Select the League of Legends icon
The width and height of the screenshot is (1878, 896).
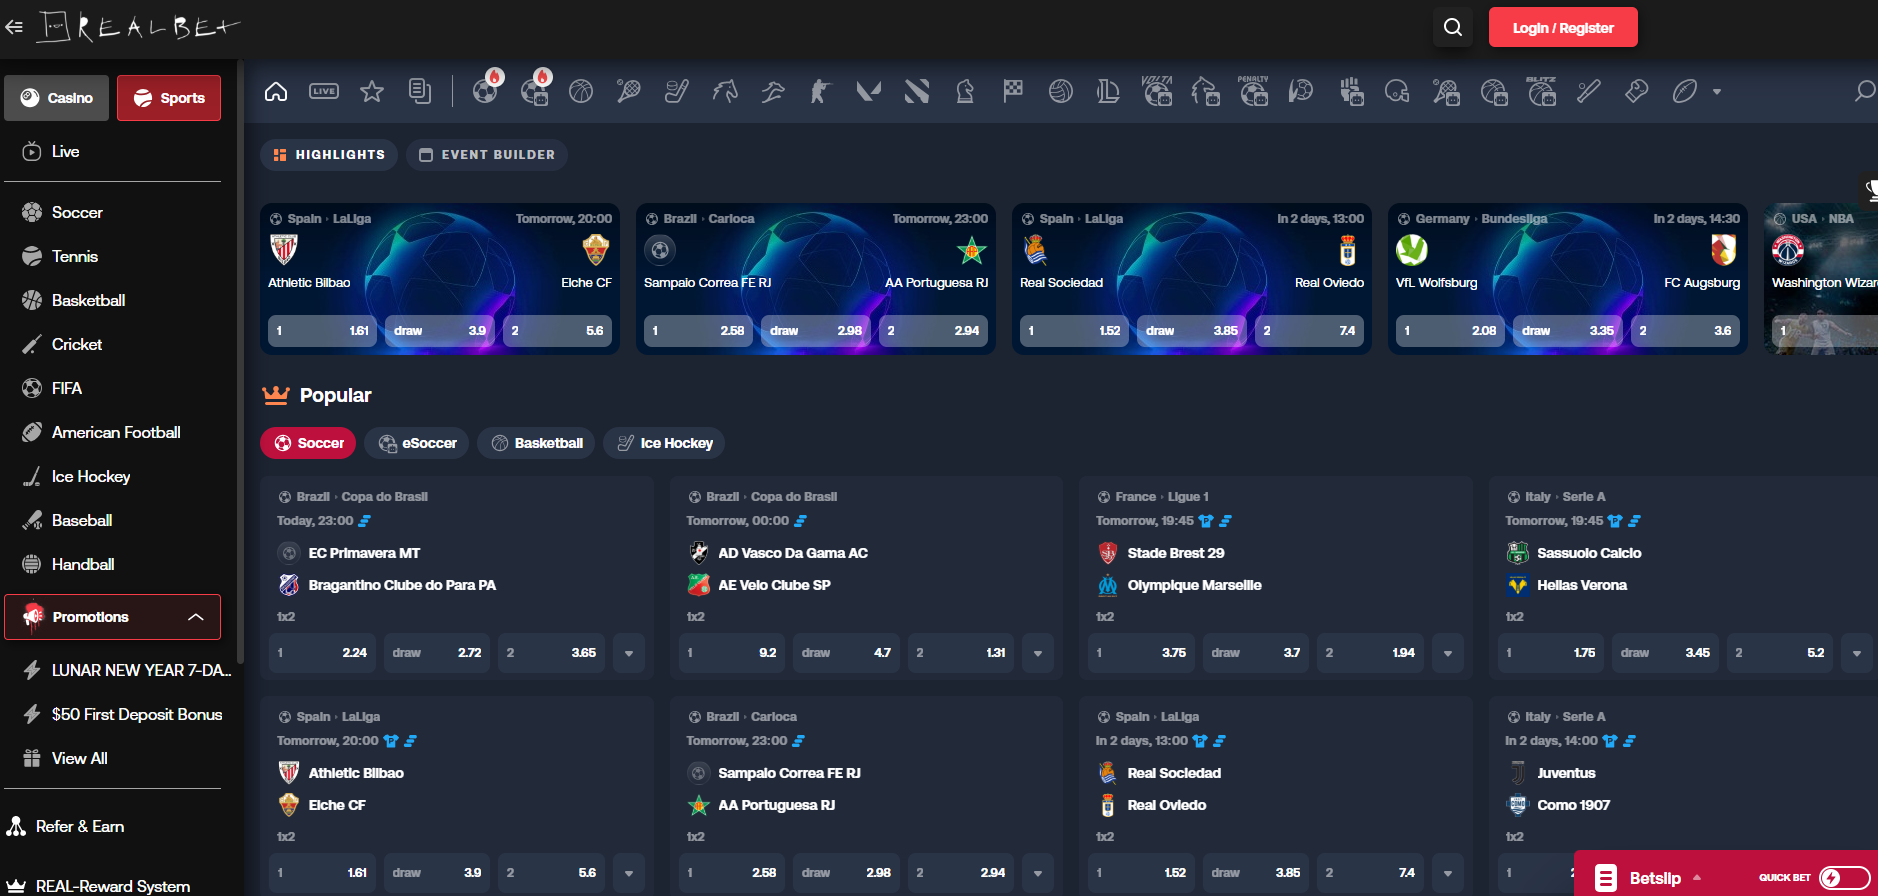click(1109, 92)
